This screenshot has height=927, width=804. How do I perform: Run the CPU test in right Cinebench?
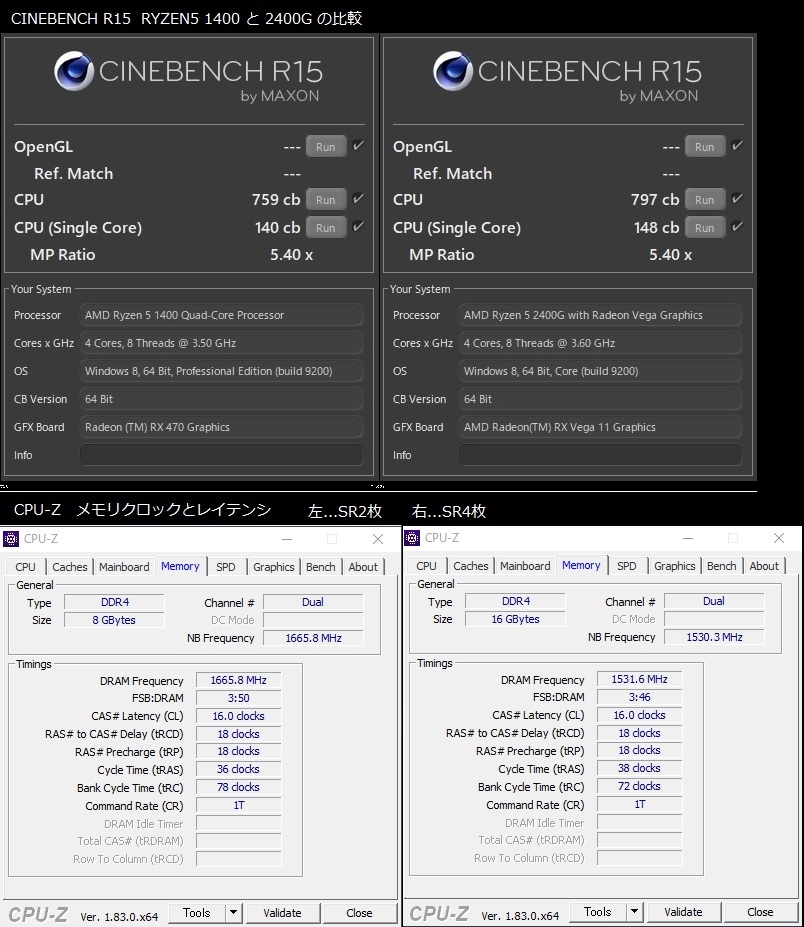[x=705, y=200]
